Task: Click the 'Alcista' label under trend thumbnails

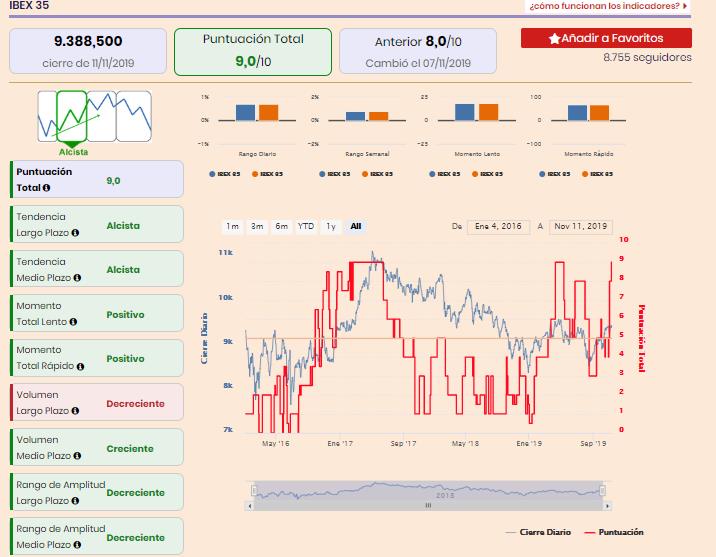Action: 74,152
